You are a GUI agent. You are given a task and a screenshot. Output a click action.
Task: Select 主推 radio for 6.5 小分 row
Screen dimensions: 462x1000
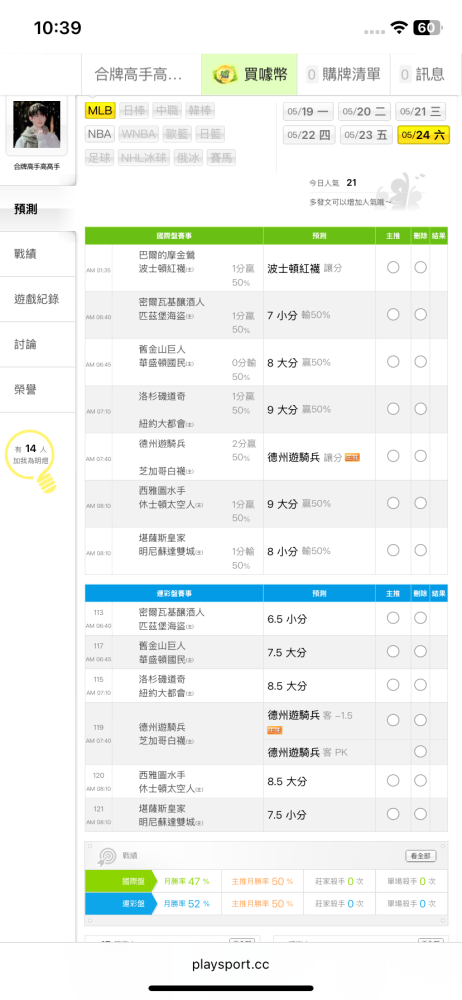pos(393,617)
